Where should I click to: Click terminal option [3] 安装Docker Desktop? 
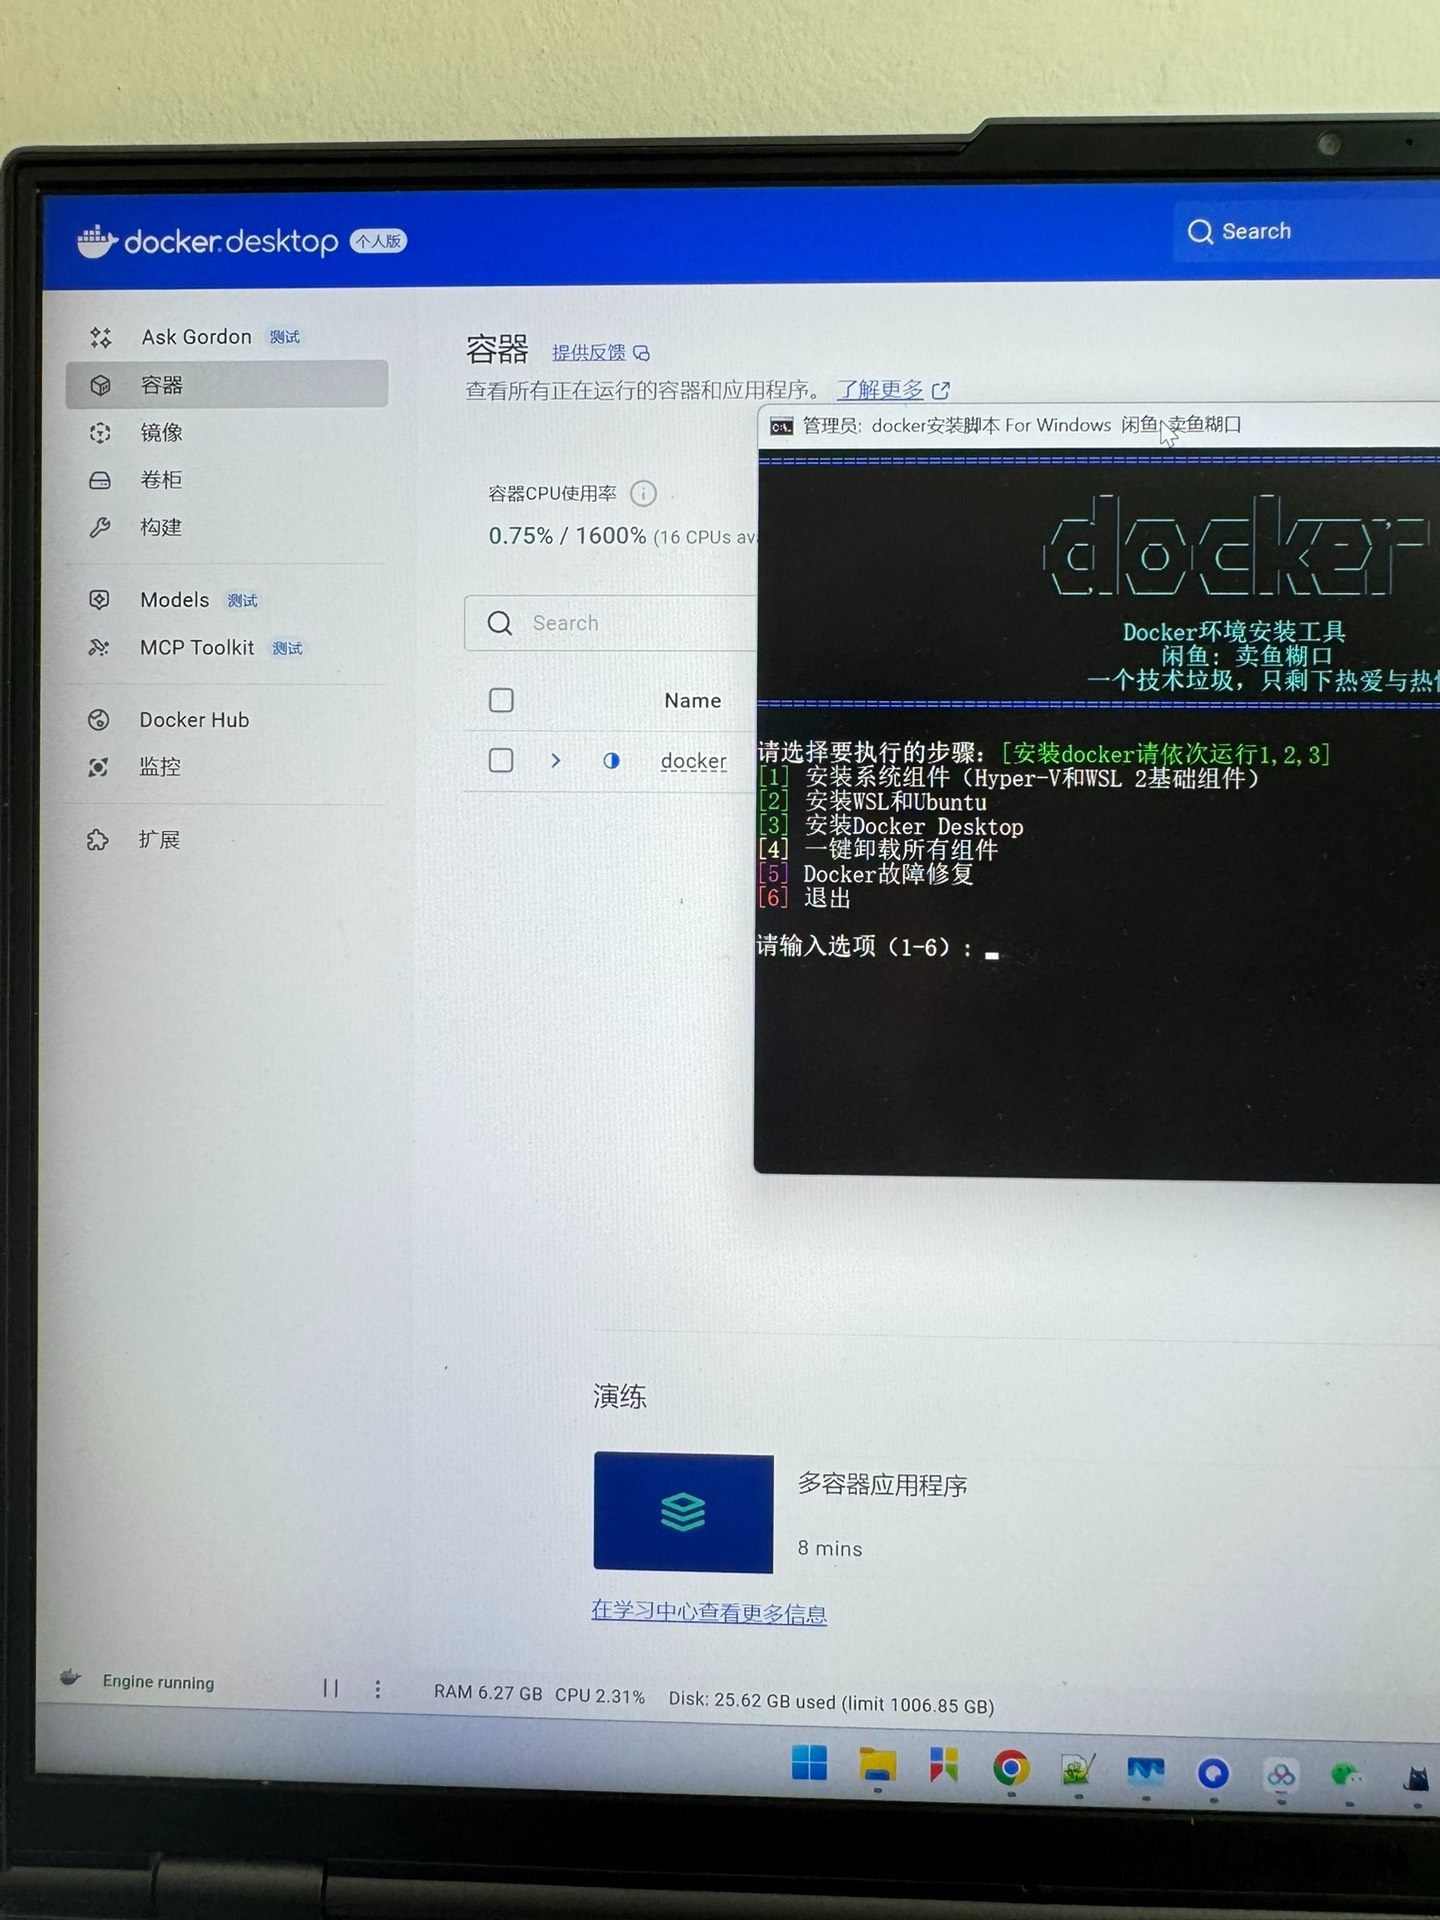890,826
